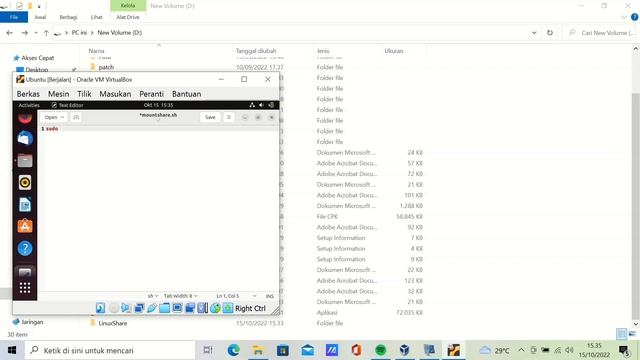Expand the Open dropdown in Text Editor
640x360 pixels.
[x=54, y=117]
